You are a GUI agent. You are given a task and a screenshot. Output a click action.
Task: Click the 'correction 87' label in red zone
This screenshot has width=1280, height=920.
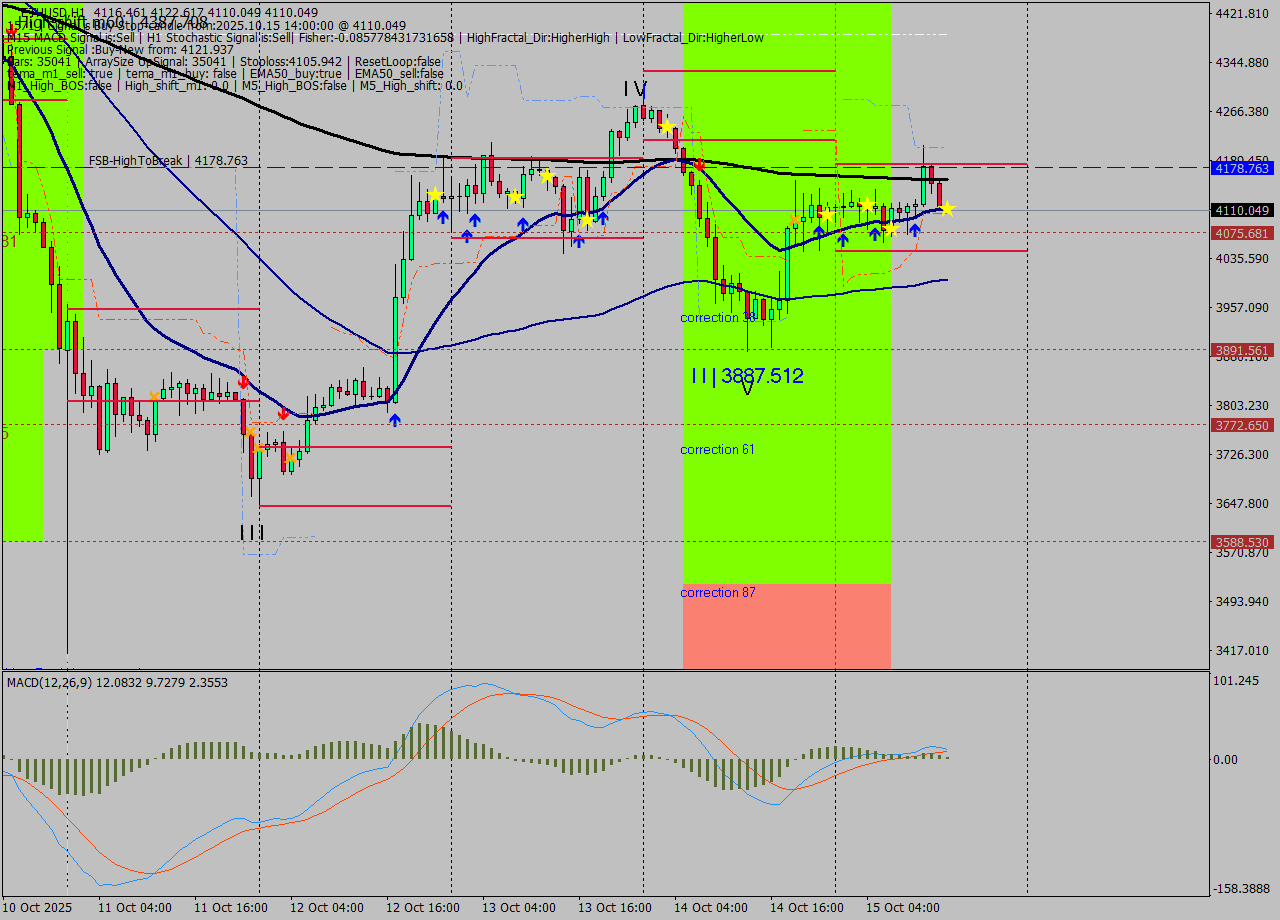pos(717,593)
